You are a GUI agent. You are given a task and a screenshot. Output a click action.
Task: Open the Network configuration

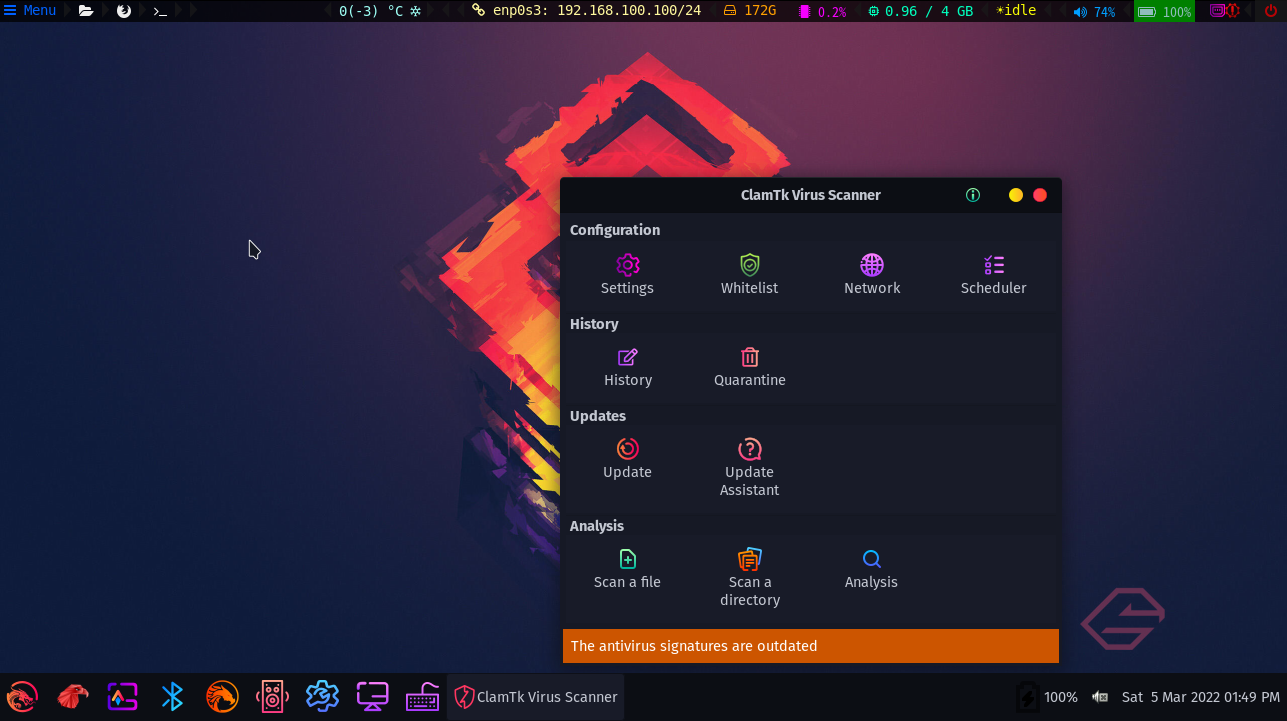coord(872,275)
